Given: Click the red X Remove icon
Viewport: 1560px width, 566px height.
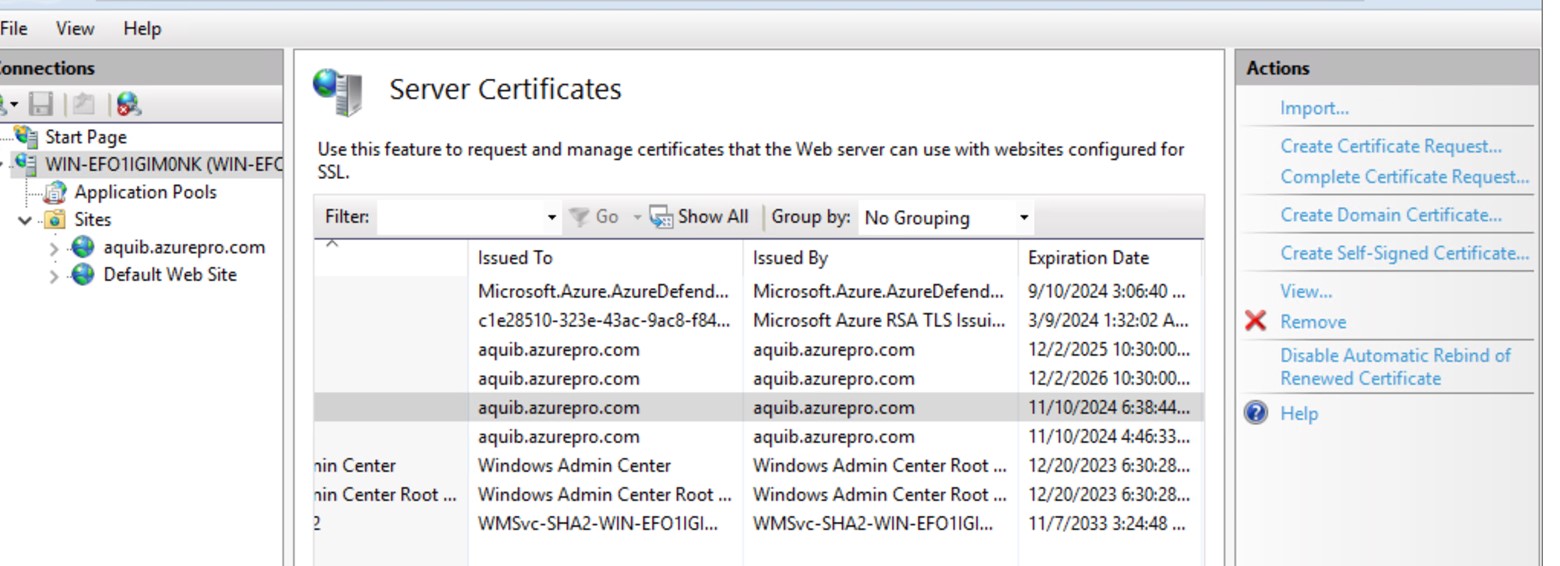Looking at the screenshot, I should (x=1256, y=321).
